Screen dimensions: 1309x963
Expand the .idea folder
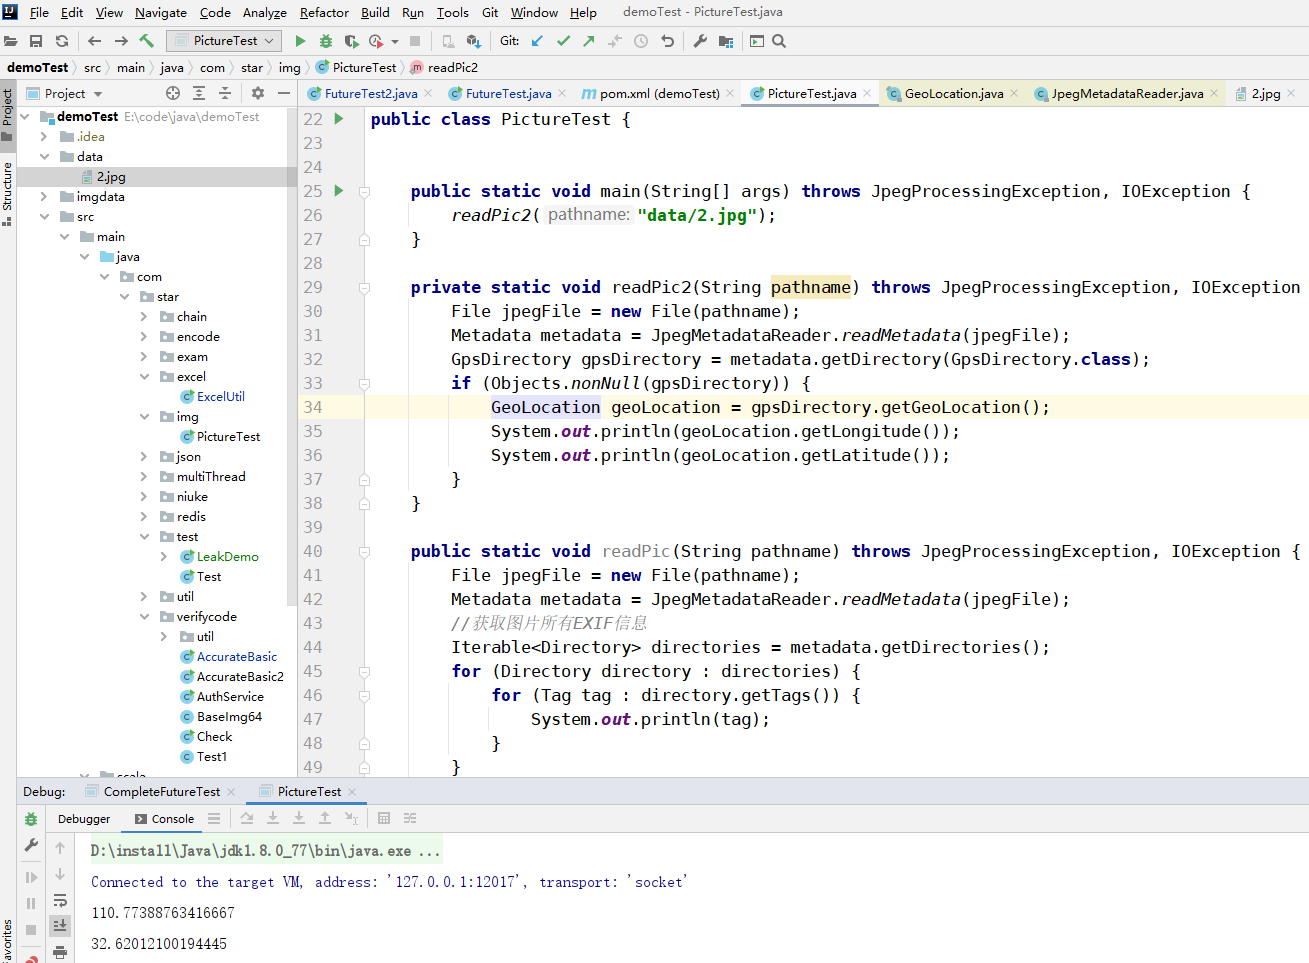click(45, 137)
